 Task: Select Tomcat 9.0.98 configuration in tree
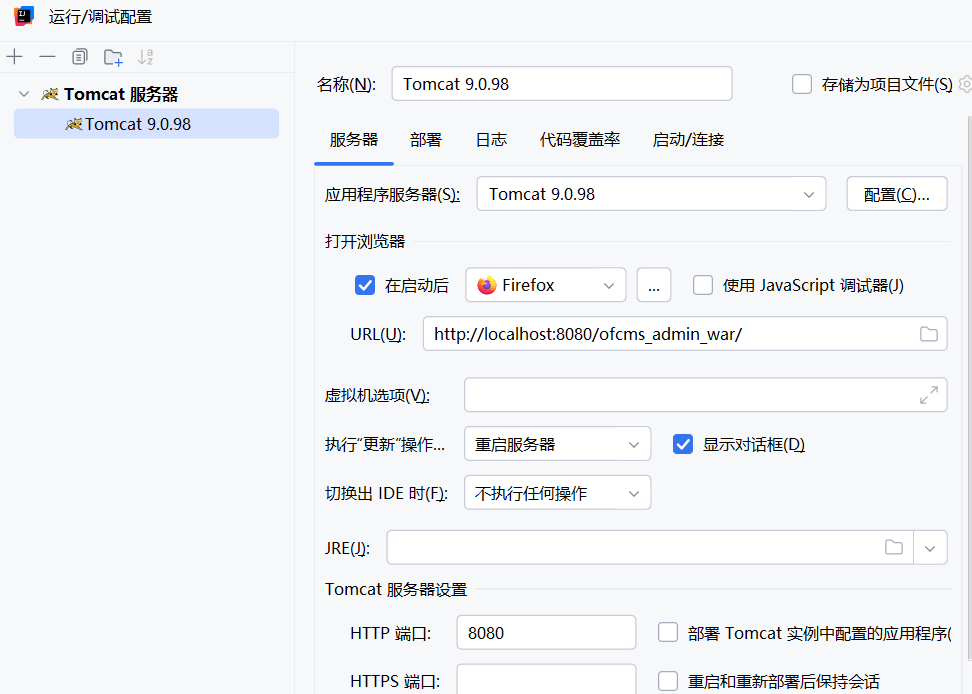[137, 124]
